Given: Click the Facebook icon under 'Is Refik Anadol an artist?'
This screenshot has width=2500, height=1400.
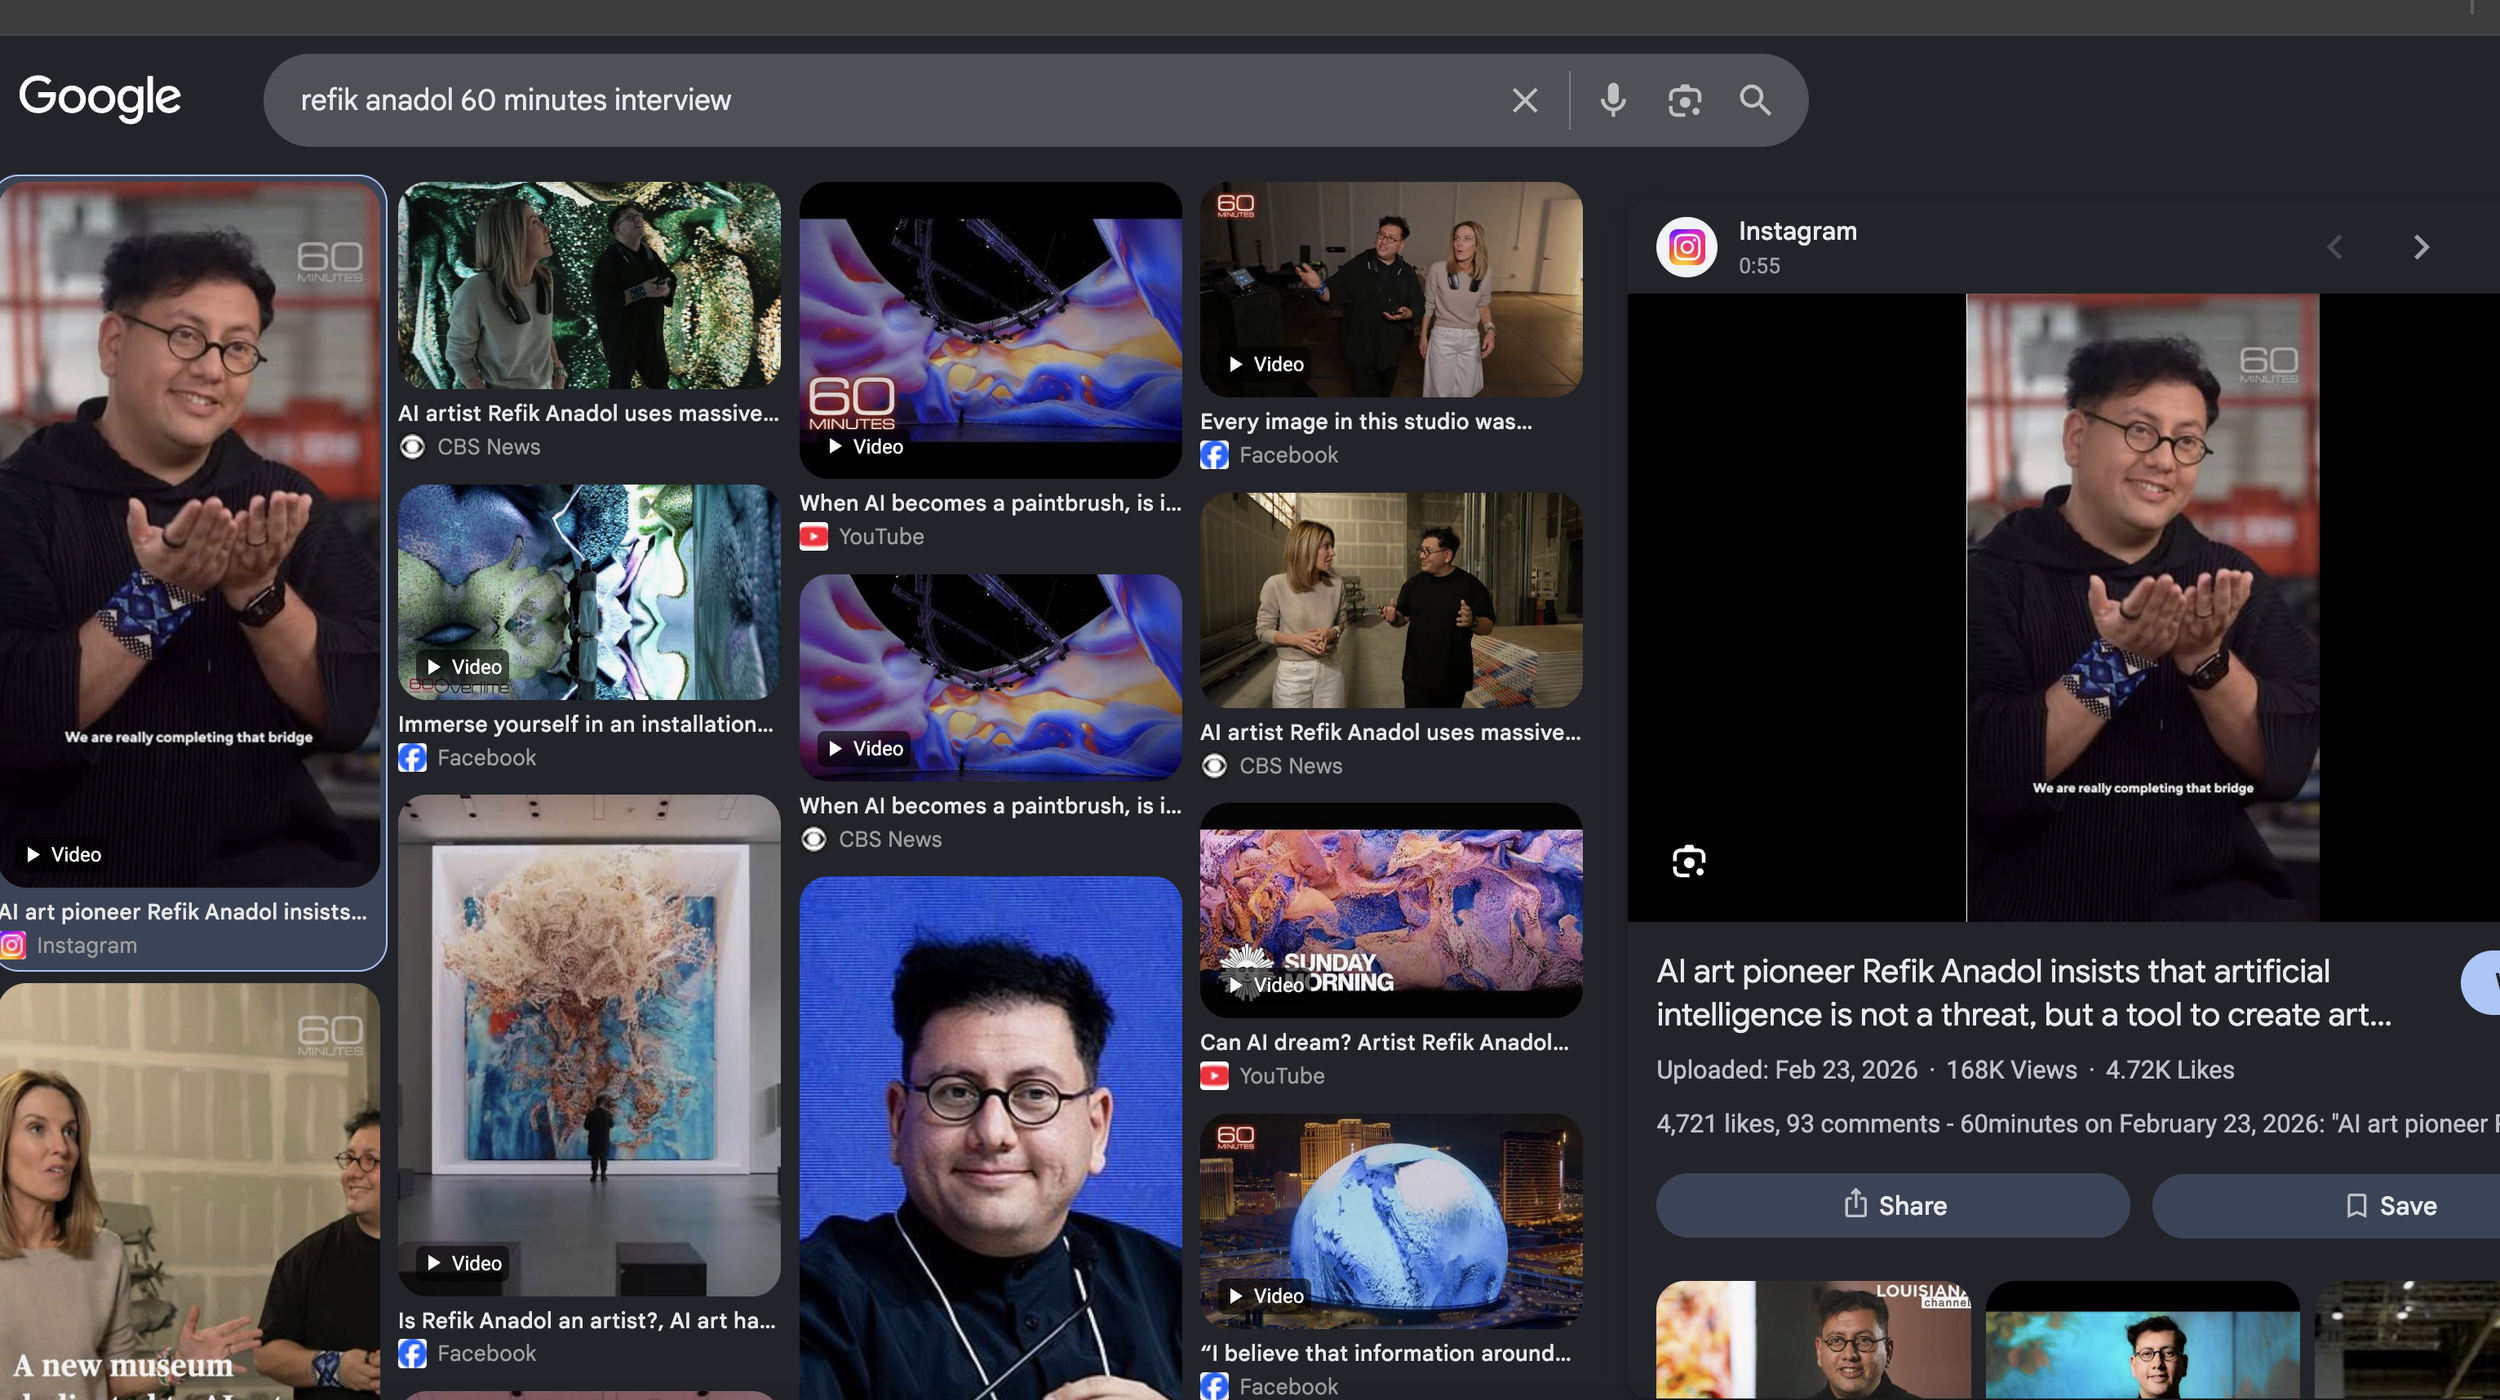Looking at the screenshot, I should (412, 1354).
